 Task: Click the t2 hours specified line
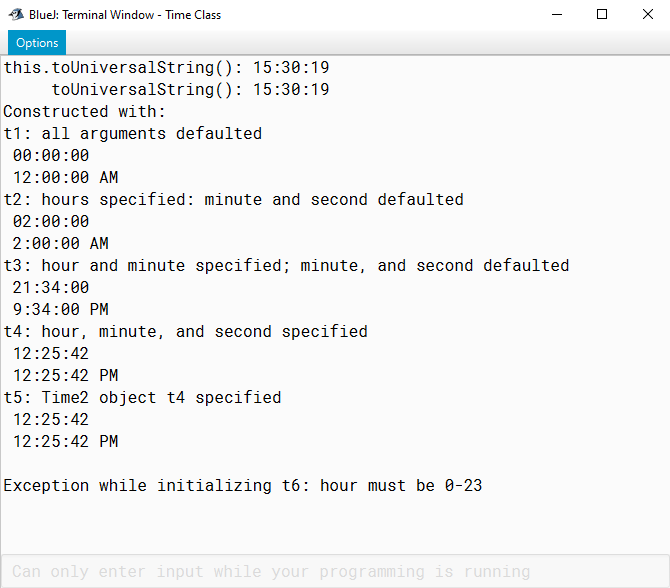tap(233, 200)
